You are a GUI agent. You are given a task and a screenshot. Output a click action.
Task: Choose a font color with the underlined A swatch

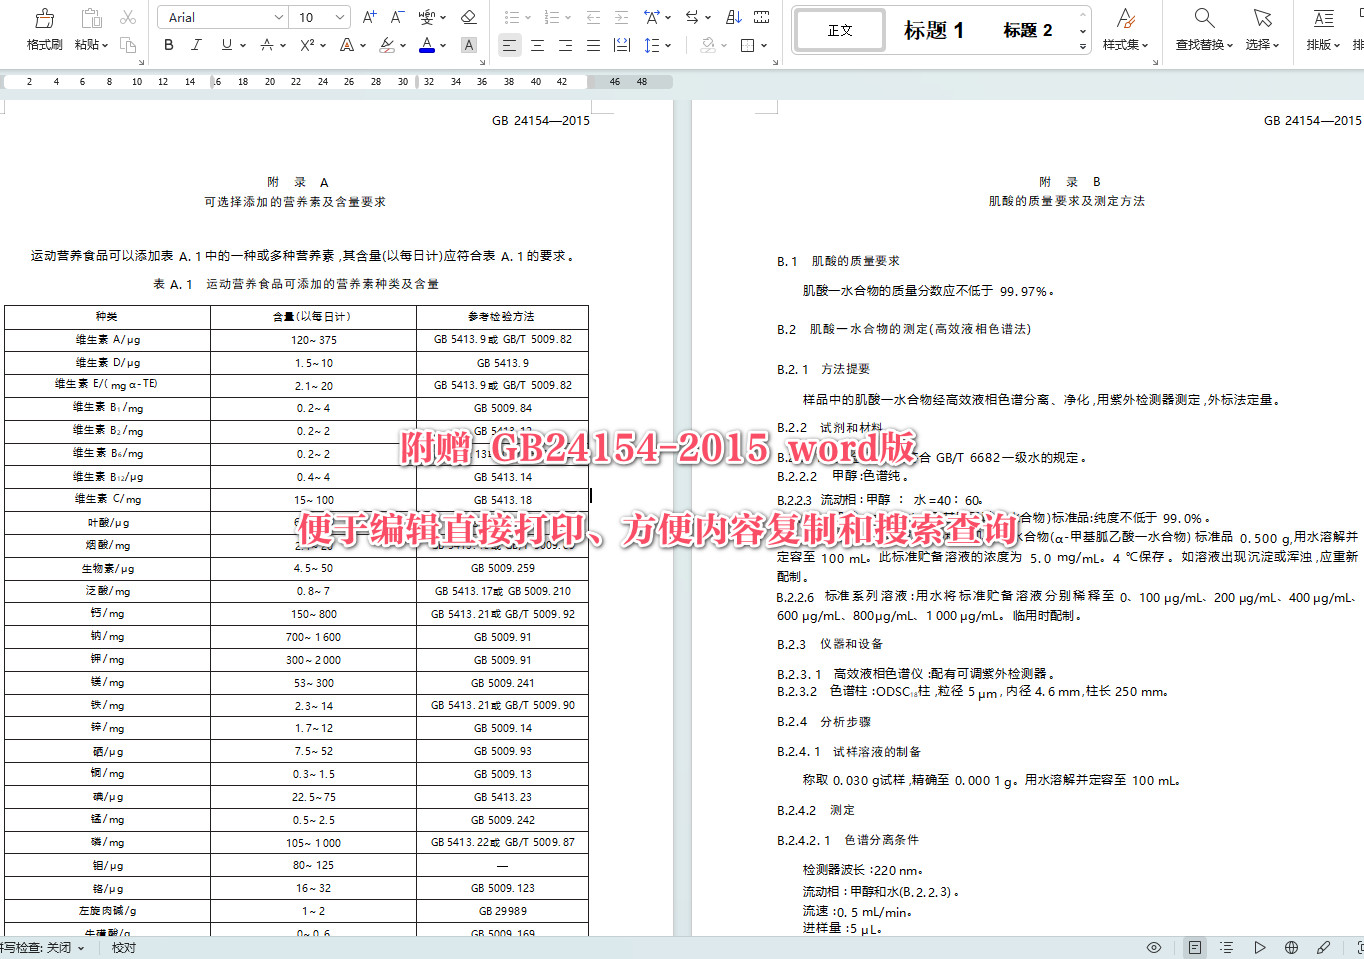[426, 45]
